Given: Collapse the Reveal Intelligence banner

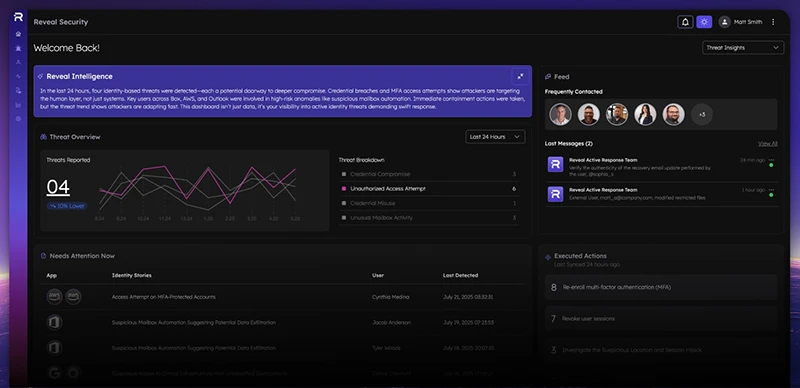Looking at the screenshot, I should 520,76.
